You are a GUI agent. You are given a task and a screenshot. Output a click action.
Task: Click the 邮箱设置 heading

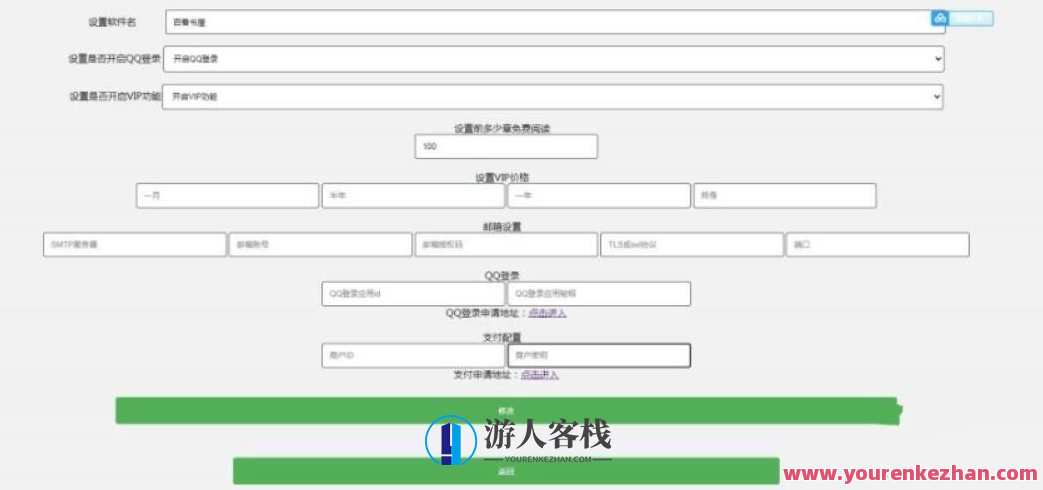point(502,227)
